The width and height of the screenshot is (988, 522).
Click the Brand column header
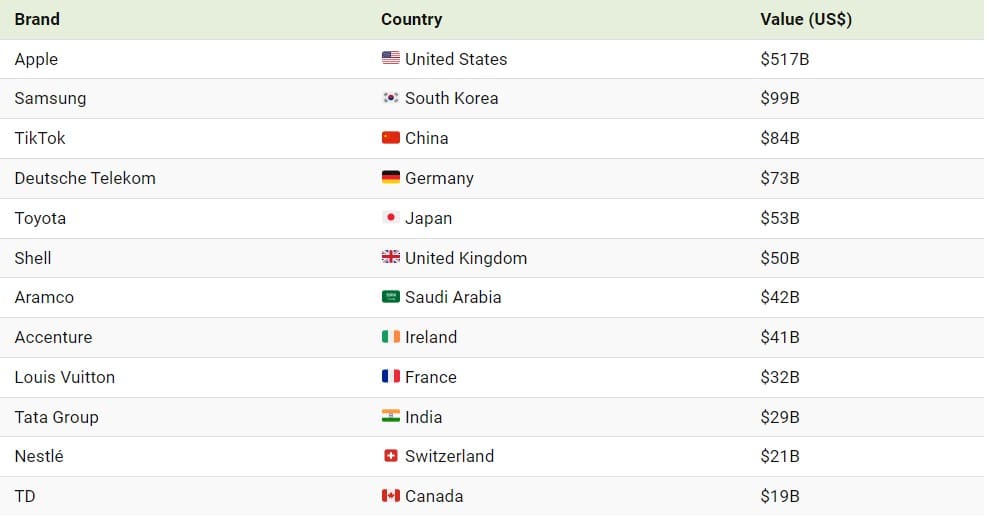37,19
